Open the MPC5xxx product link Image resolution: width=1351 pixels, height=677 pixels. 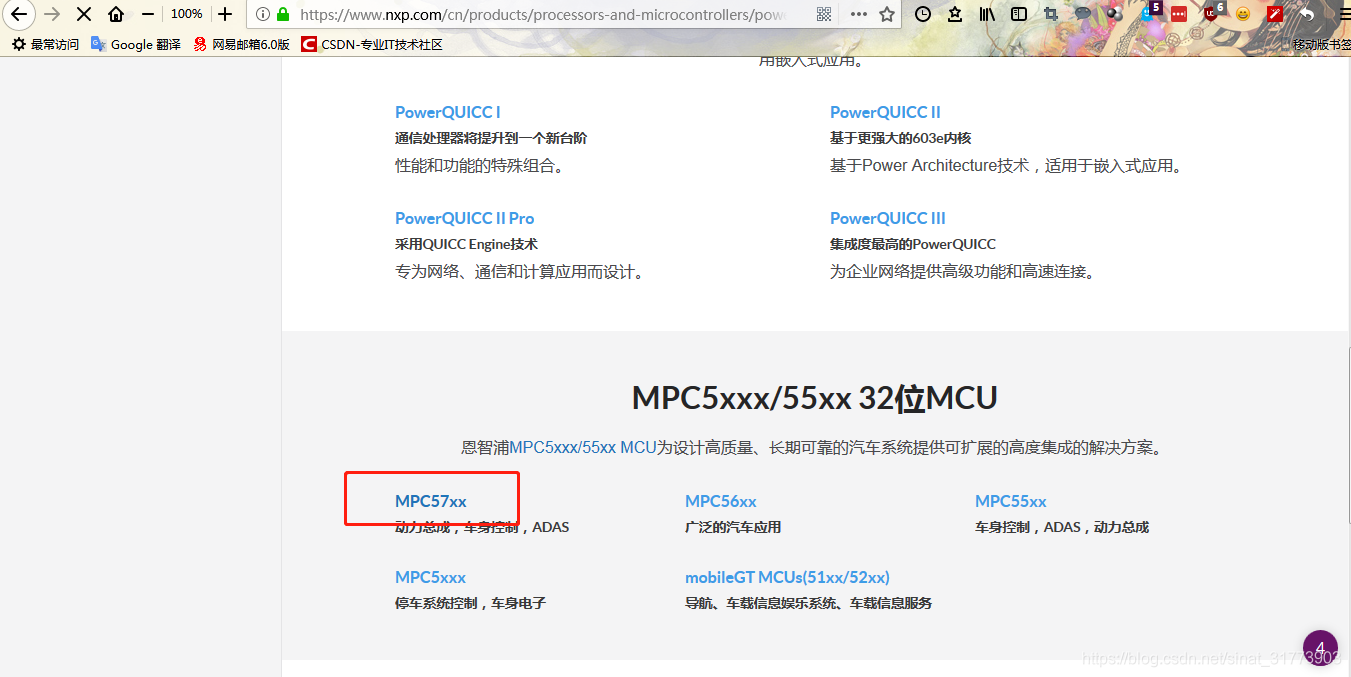pos(430,577)
